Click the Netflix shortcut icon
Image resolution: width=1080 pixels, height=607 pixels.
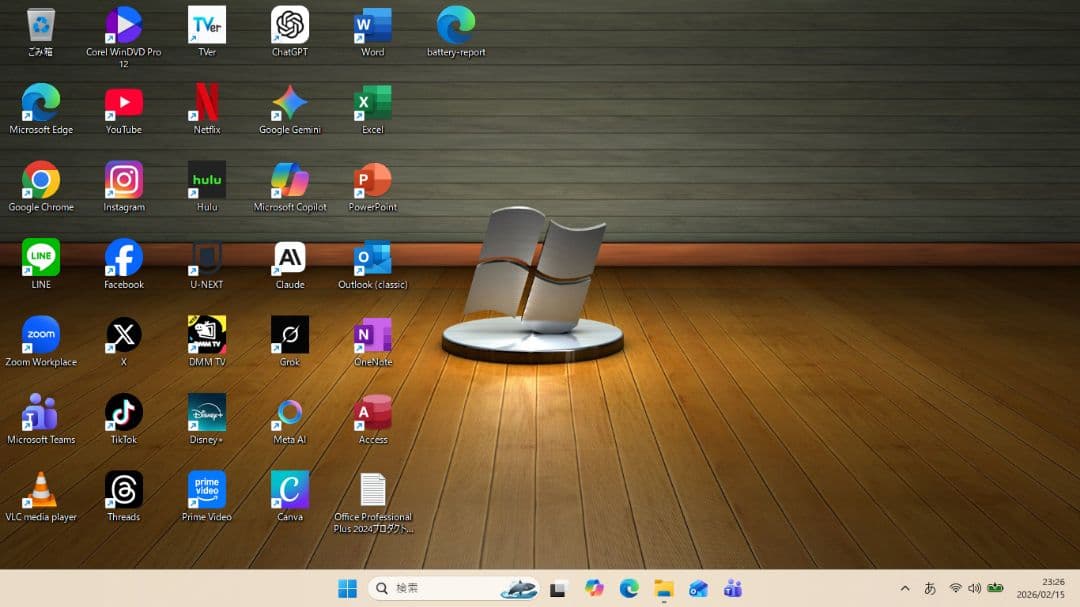(x=207, y=103)
